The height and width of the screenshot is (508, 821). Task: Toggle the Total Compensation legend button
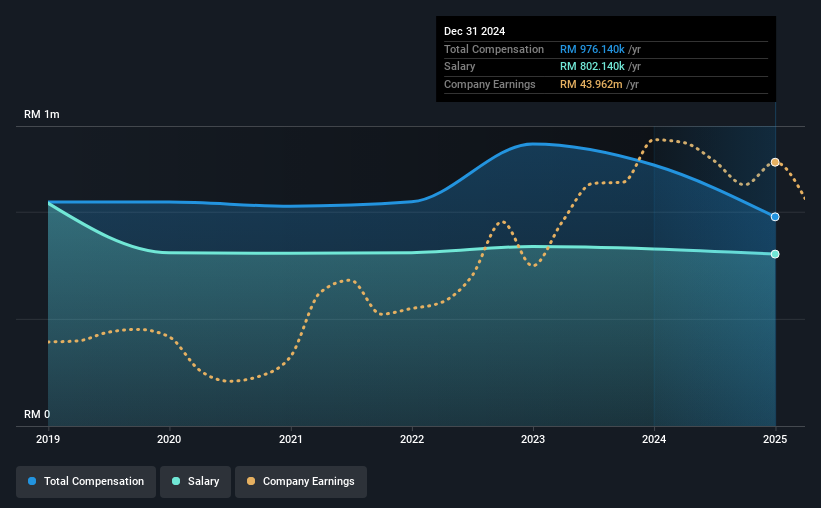(x=86, y=482)
